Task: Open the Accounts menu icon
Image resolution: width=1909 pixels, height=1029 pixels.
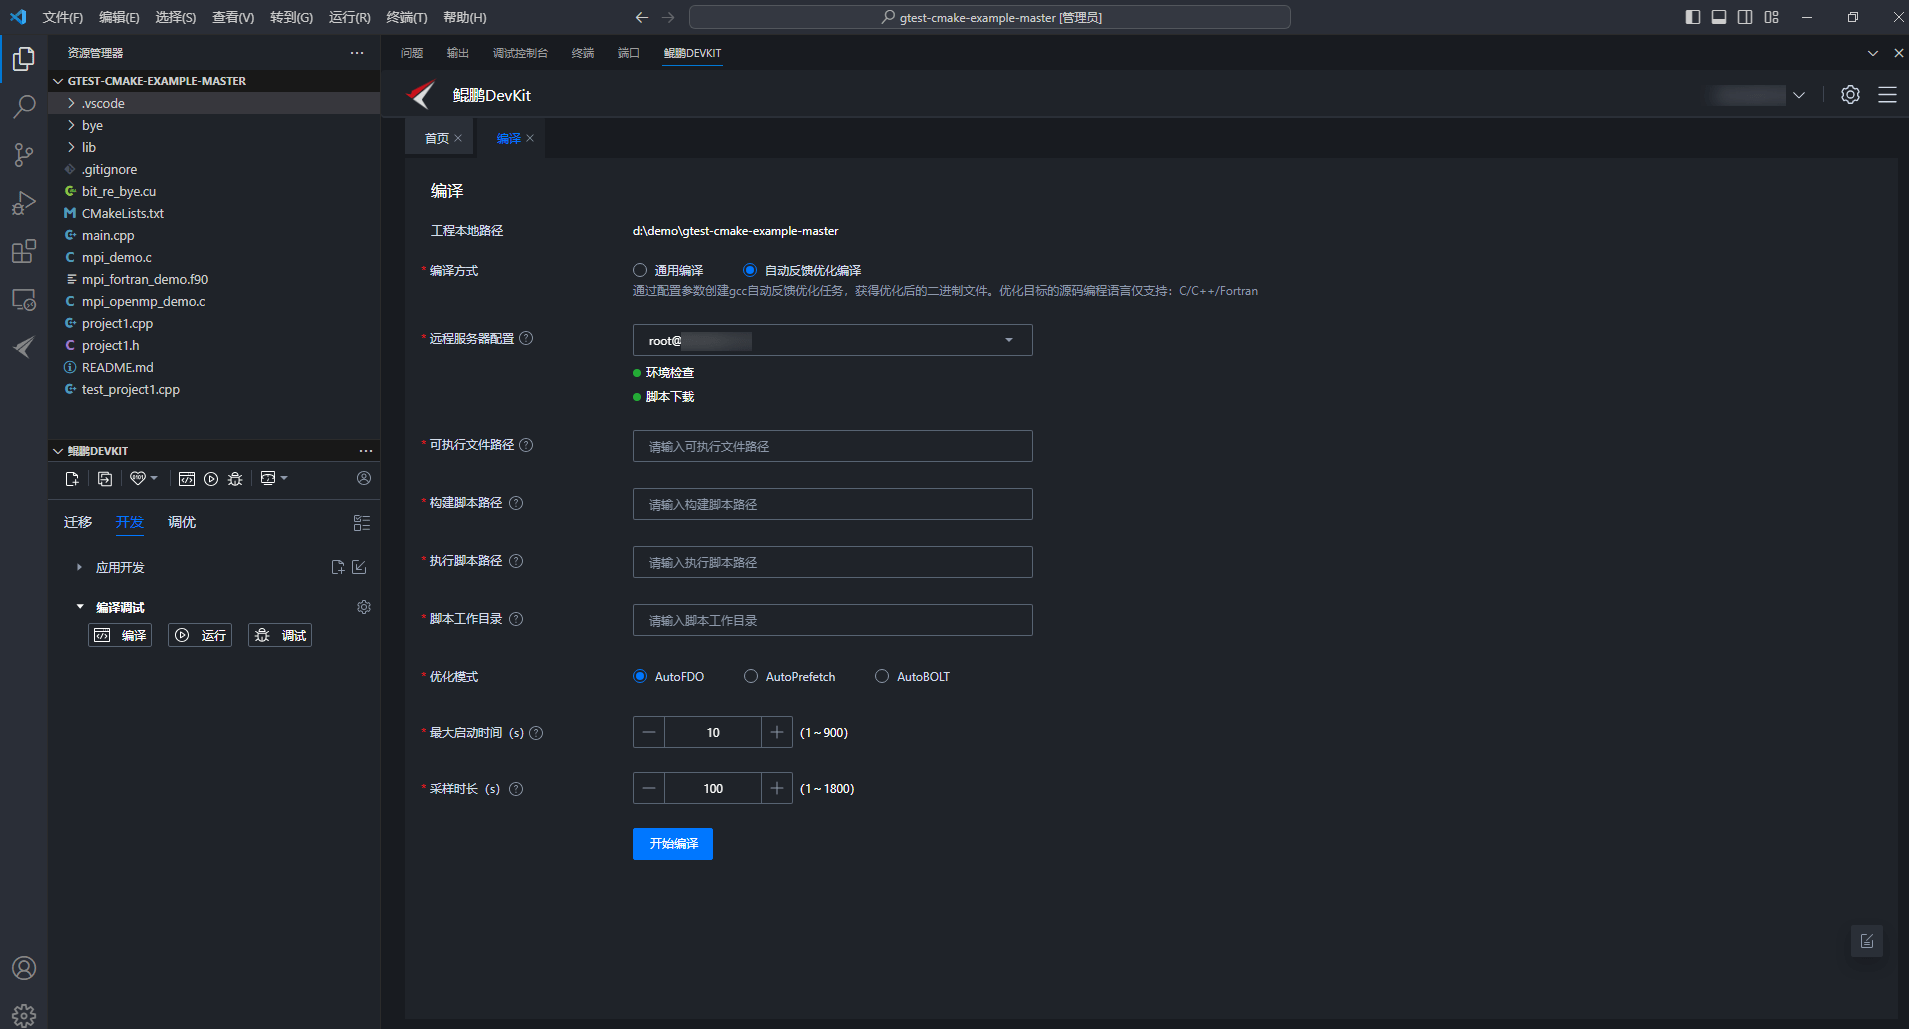Action: tap(24, 968)
